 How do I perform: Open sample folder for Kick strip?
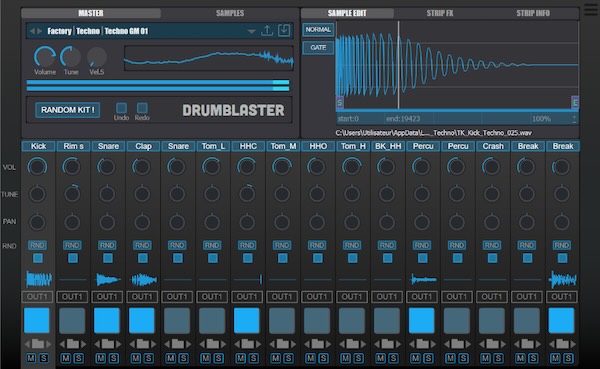pos(38,344)
